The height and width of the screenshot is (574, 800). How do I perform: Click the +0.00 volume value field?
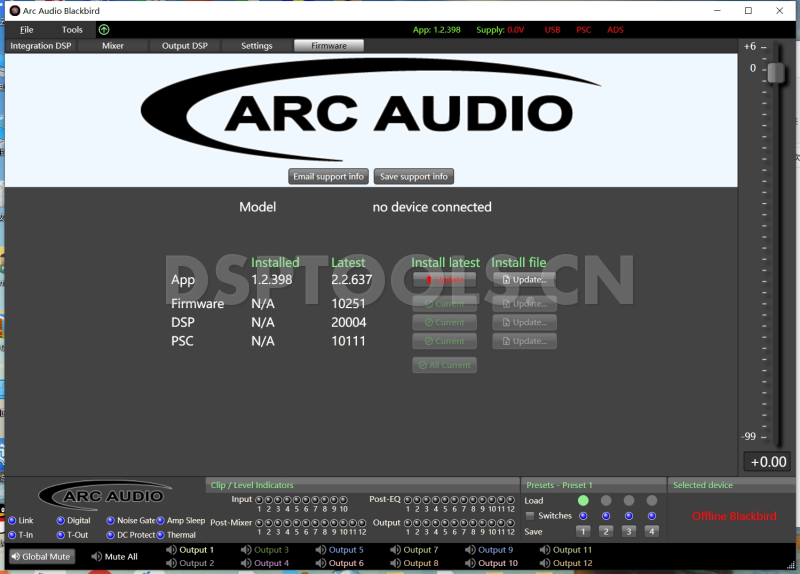[768, 462]
